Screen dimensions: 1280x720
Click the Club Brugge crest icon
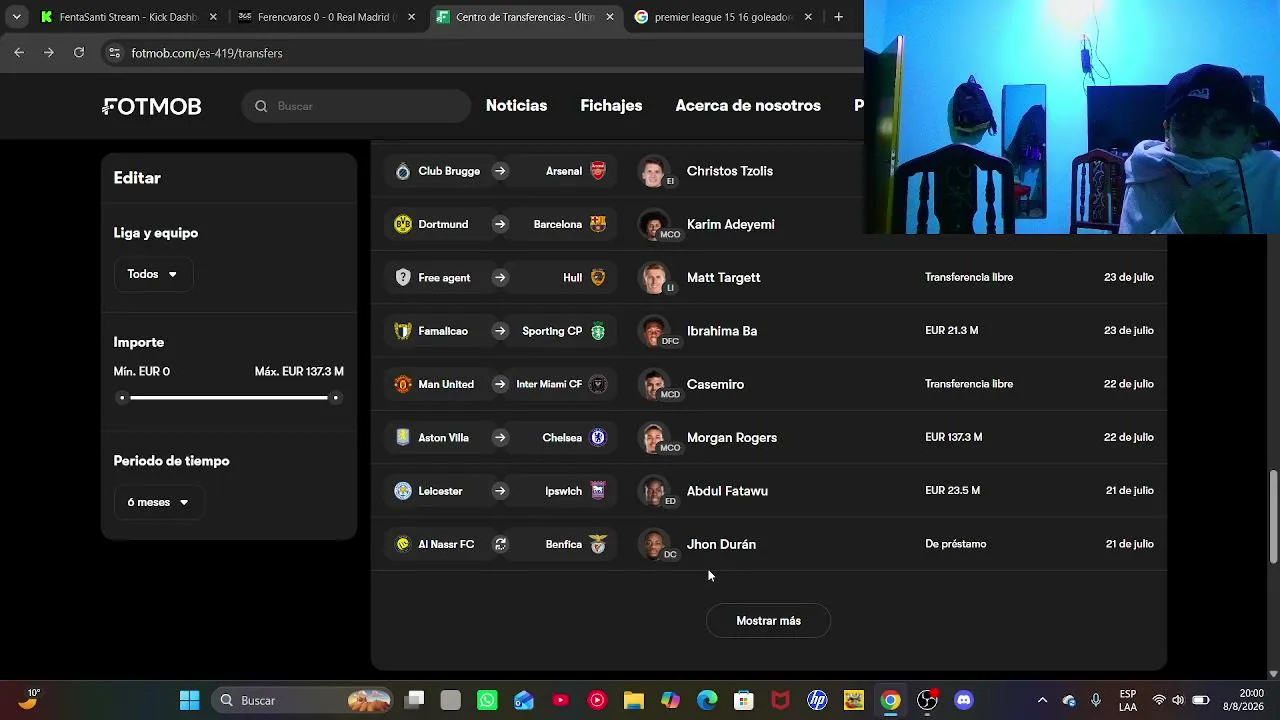point(403,171)
